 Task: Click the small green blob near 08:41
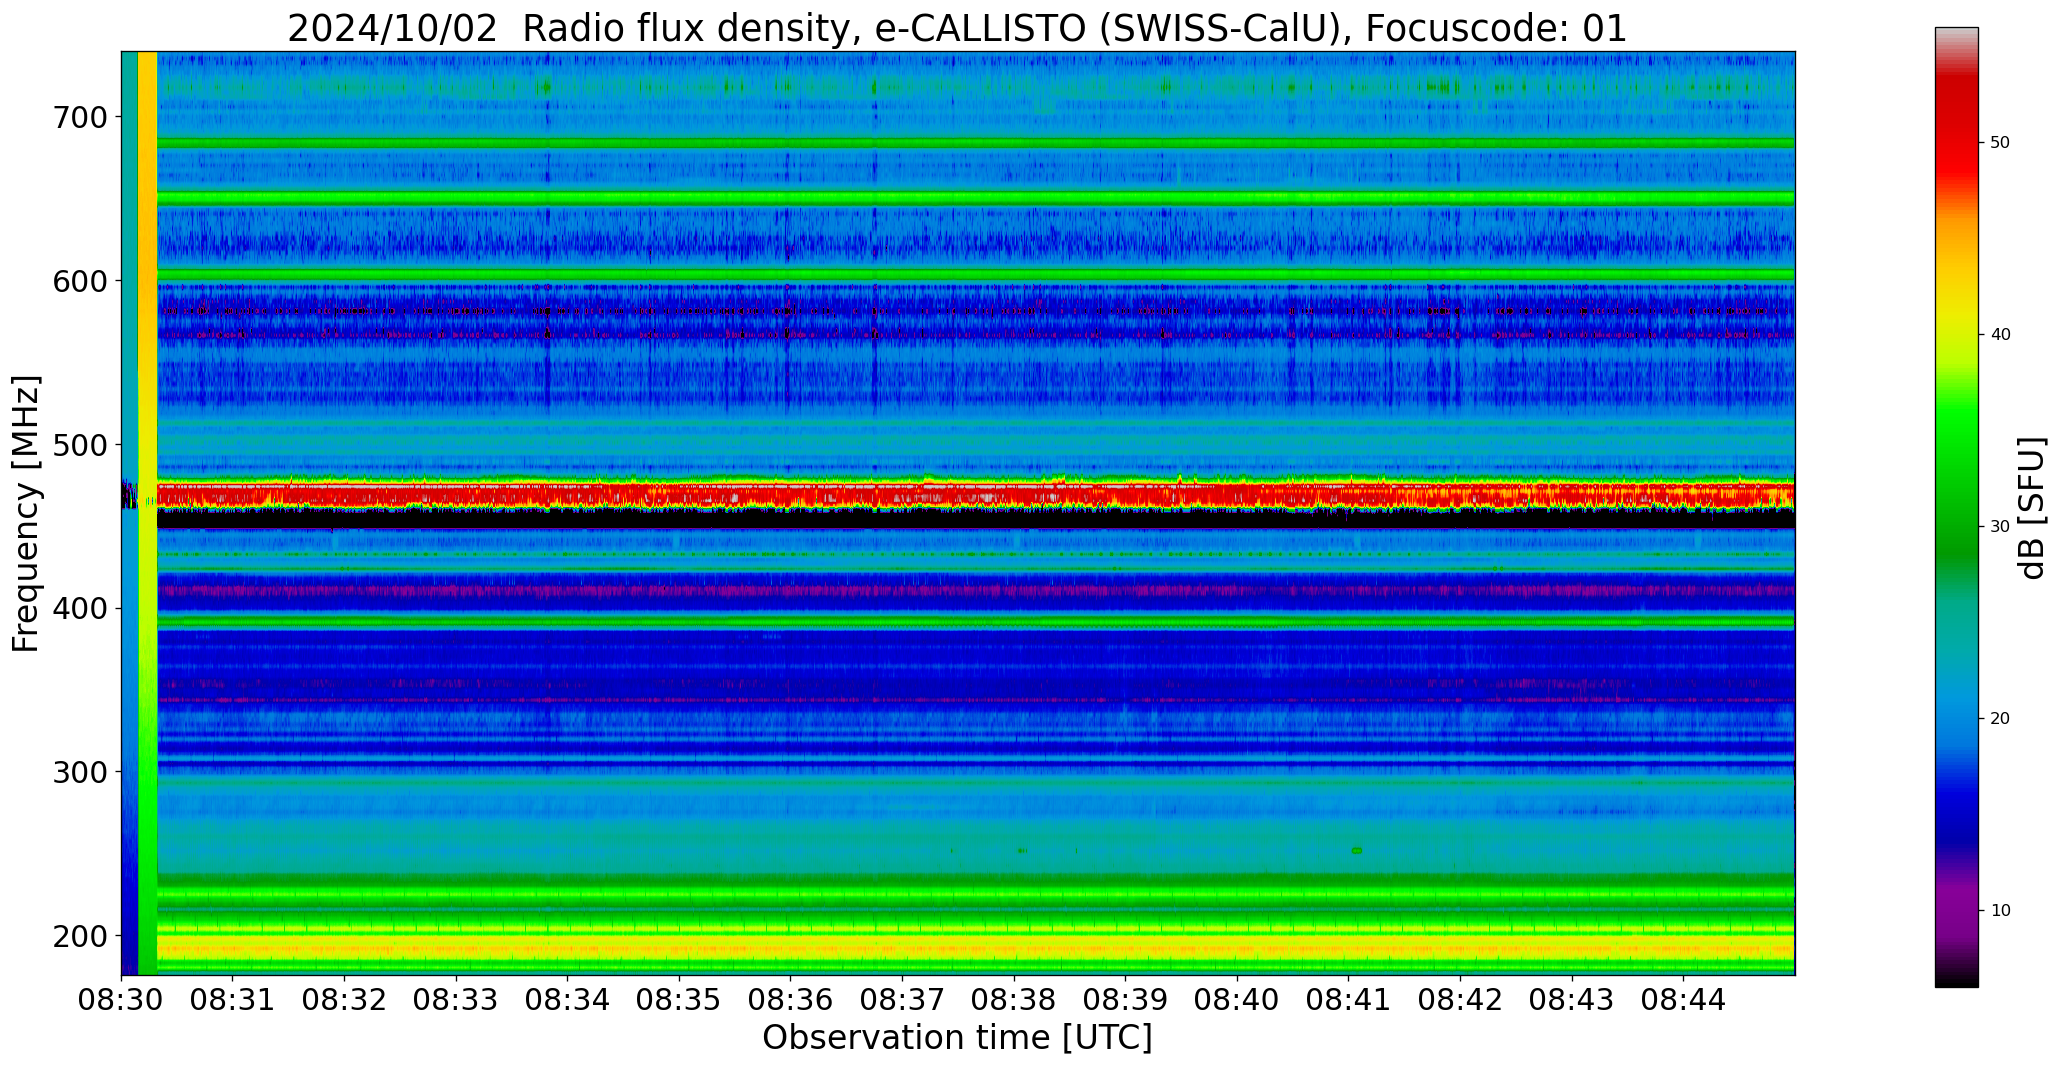(x=1357, y=850)
